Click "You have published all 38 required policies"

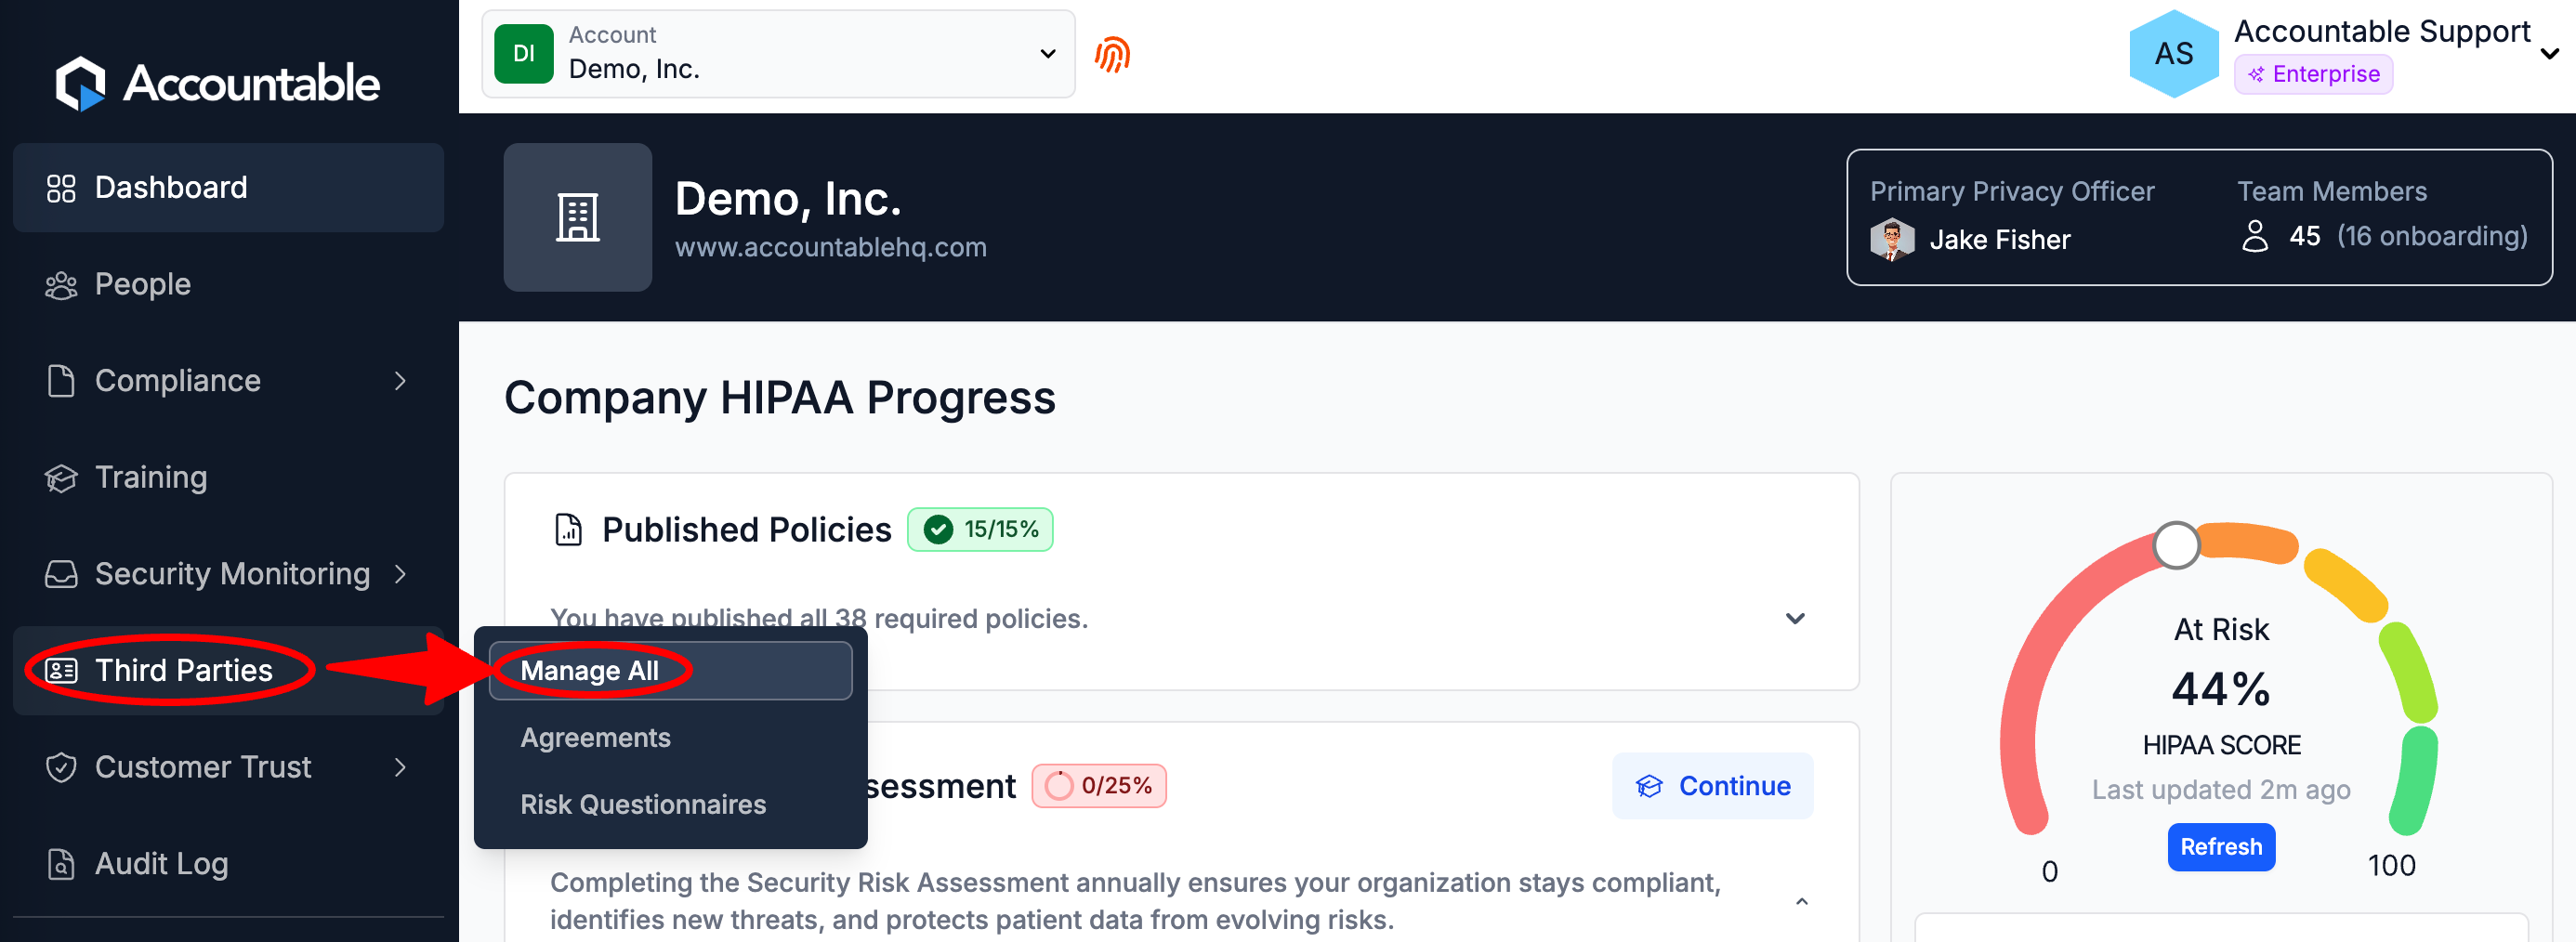817,619
